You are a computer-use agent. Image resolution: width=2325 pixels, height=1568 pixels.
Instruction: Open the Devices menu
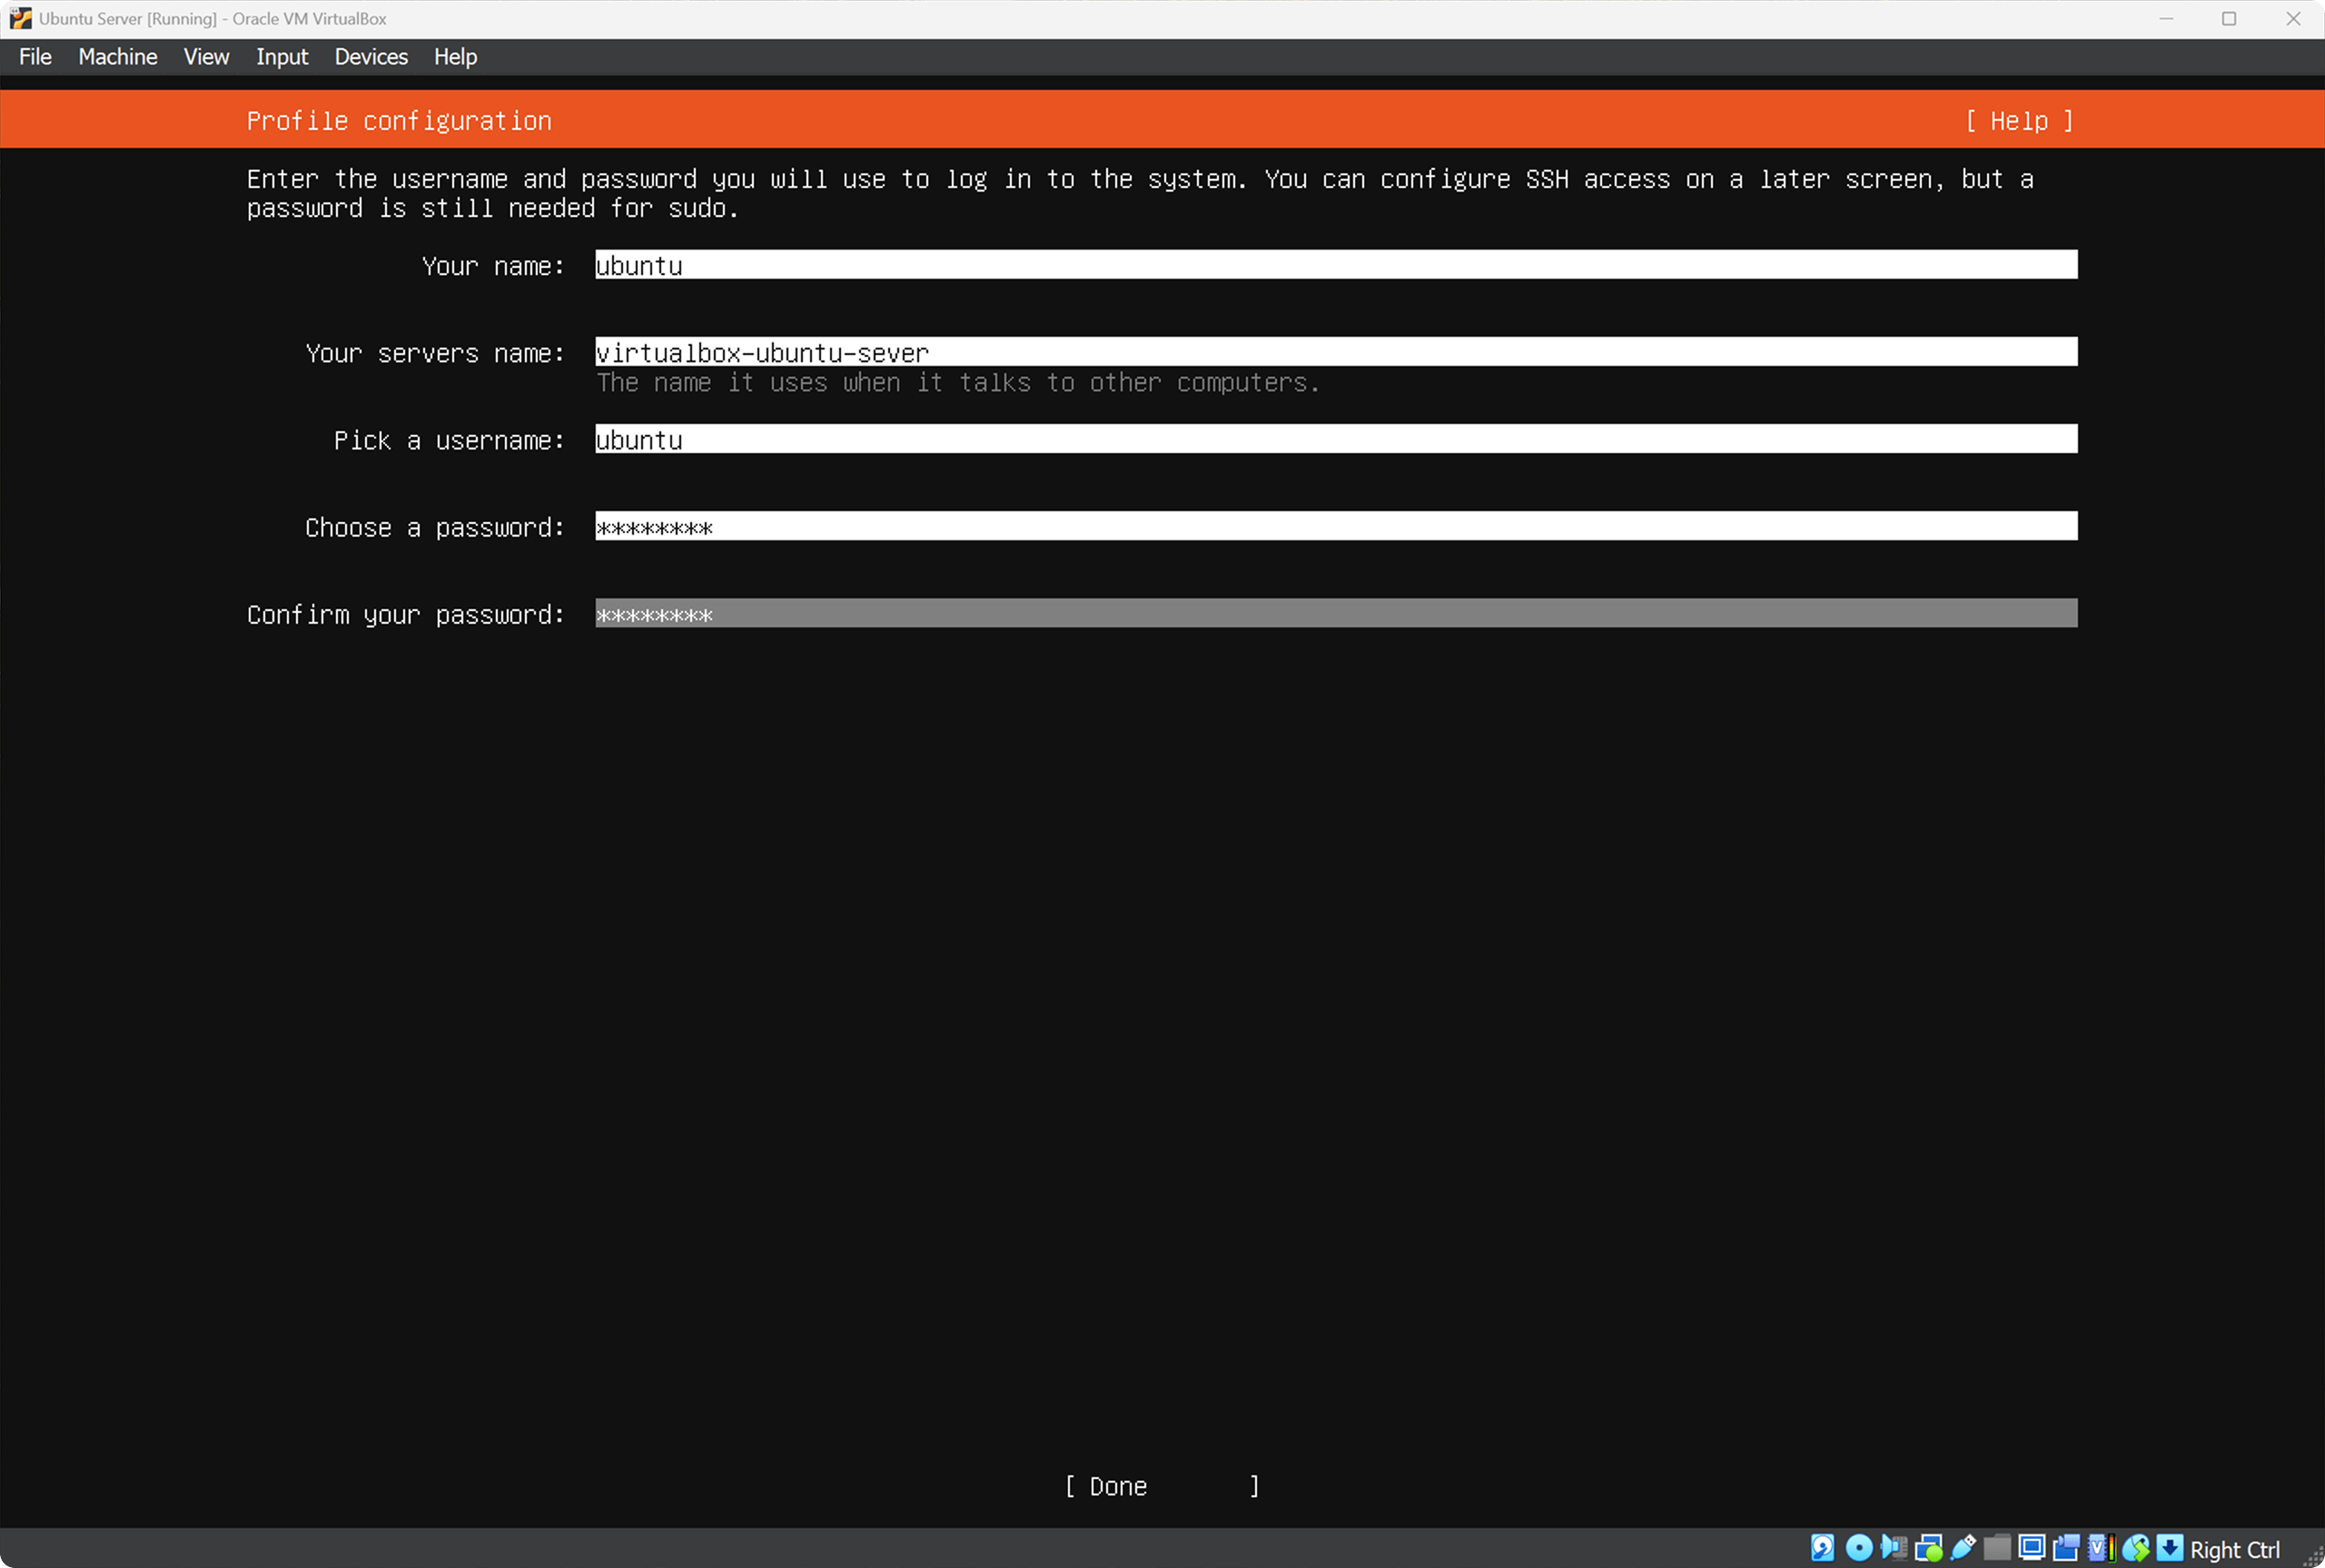370,57
